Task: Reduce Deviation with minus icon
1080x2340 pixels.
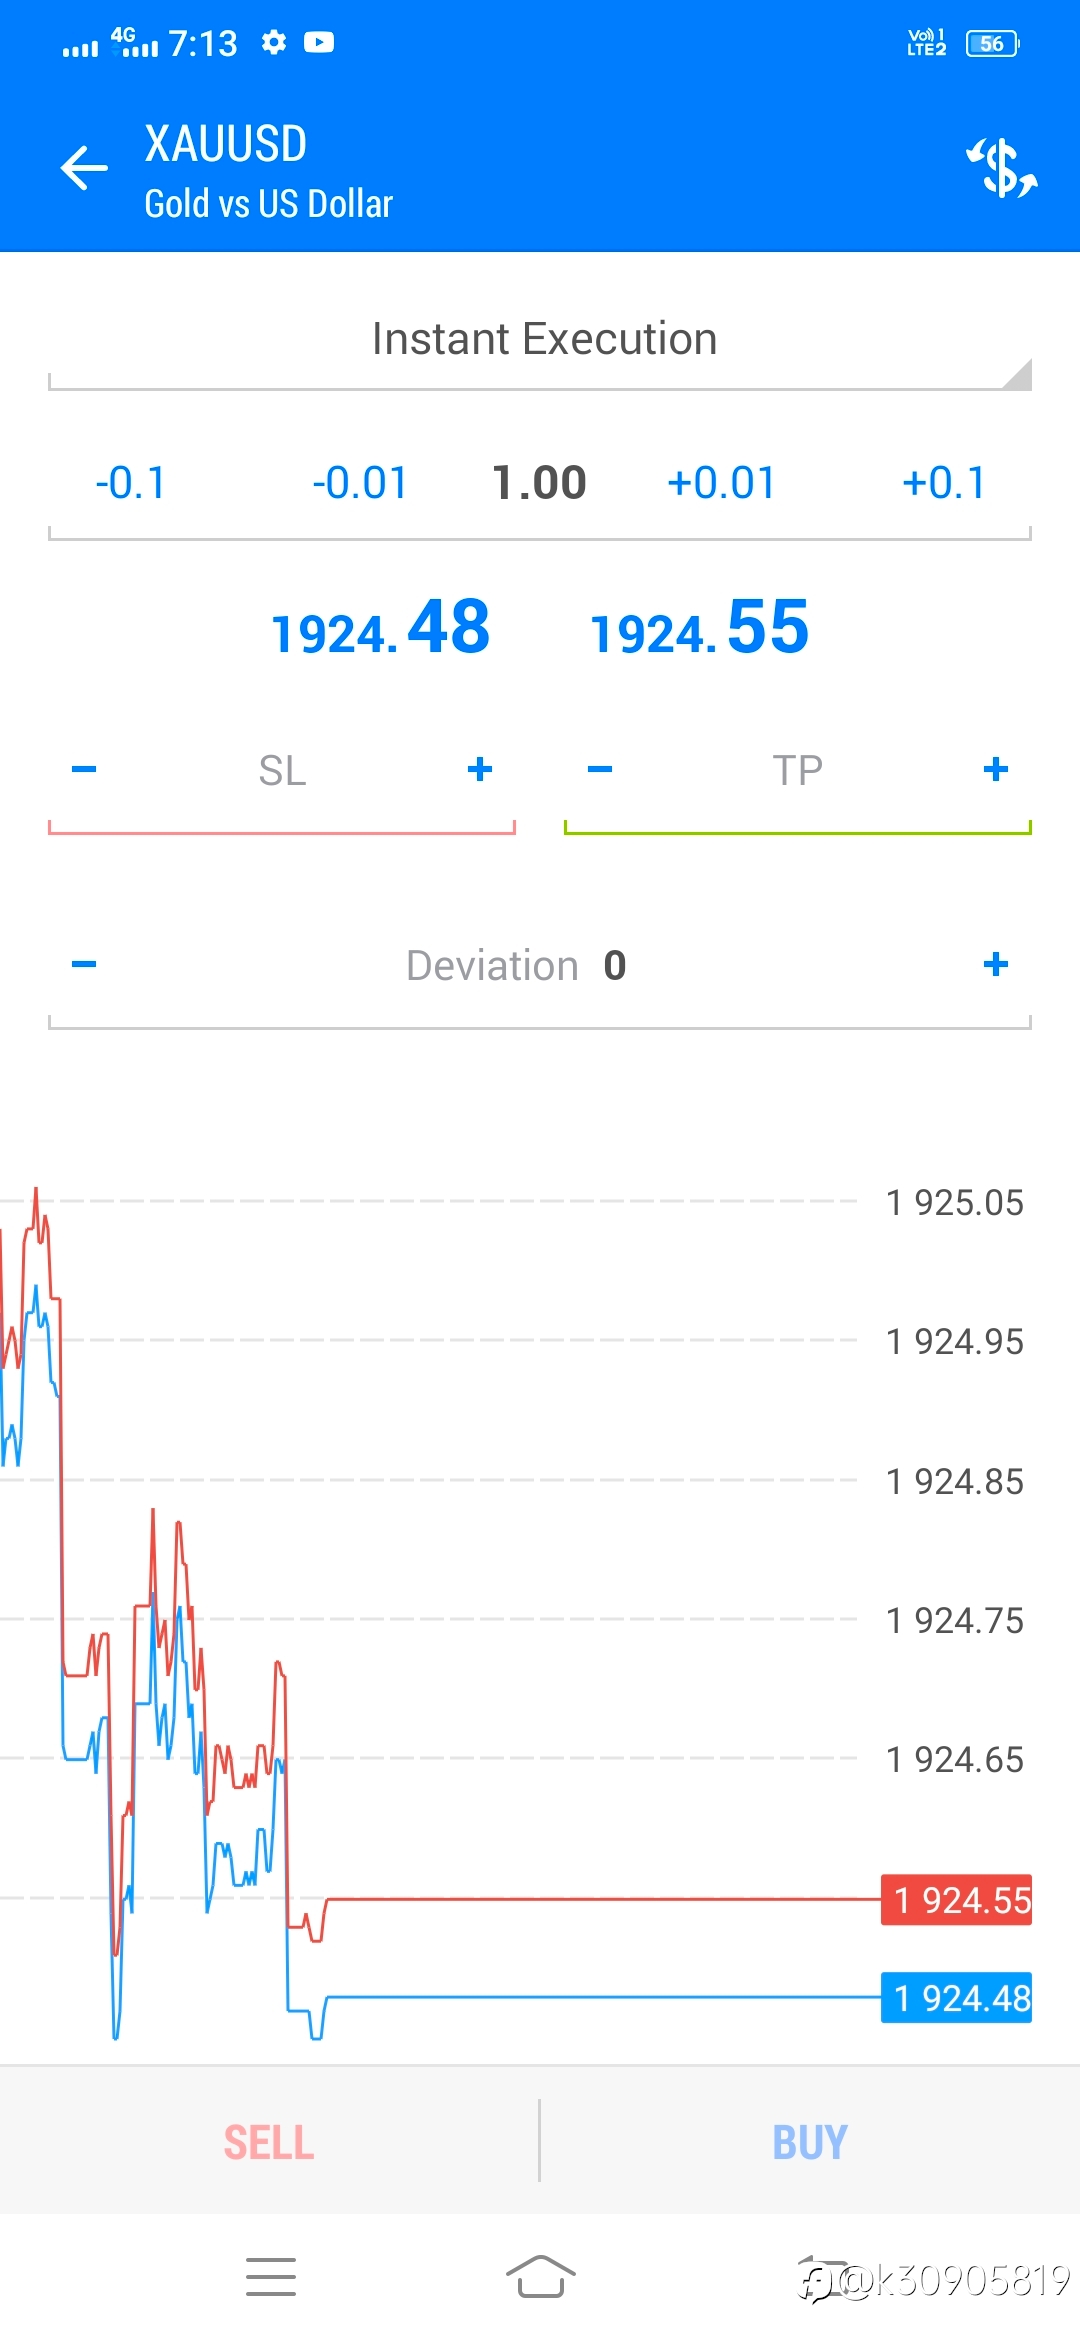Action: point(84,964)
